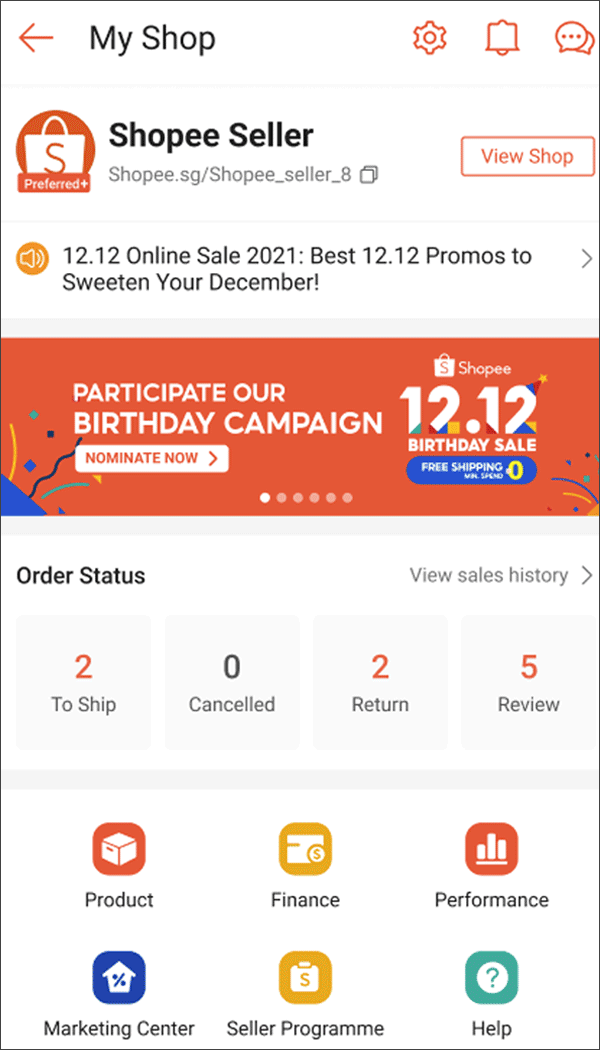Copy the shop link Shopee_seller_8
Screen dimensions: 600x1050
[x=369, y=173]
